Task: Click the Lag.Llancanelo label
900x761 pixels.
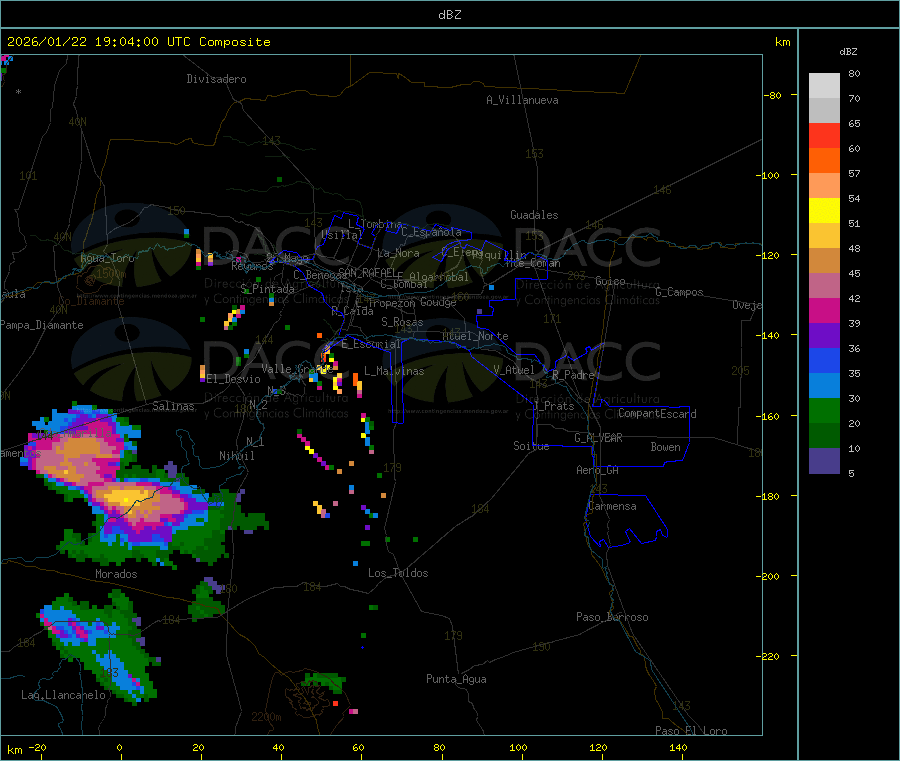Action: coord(64,695)
